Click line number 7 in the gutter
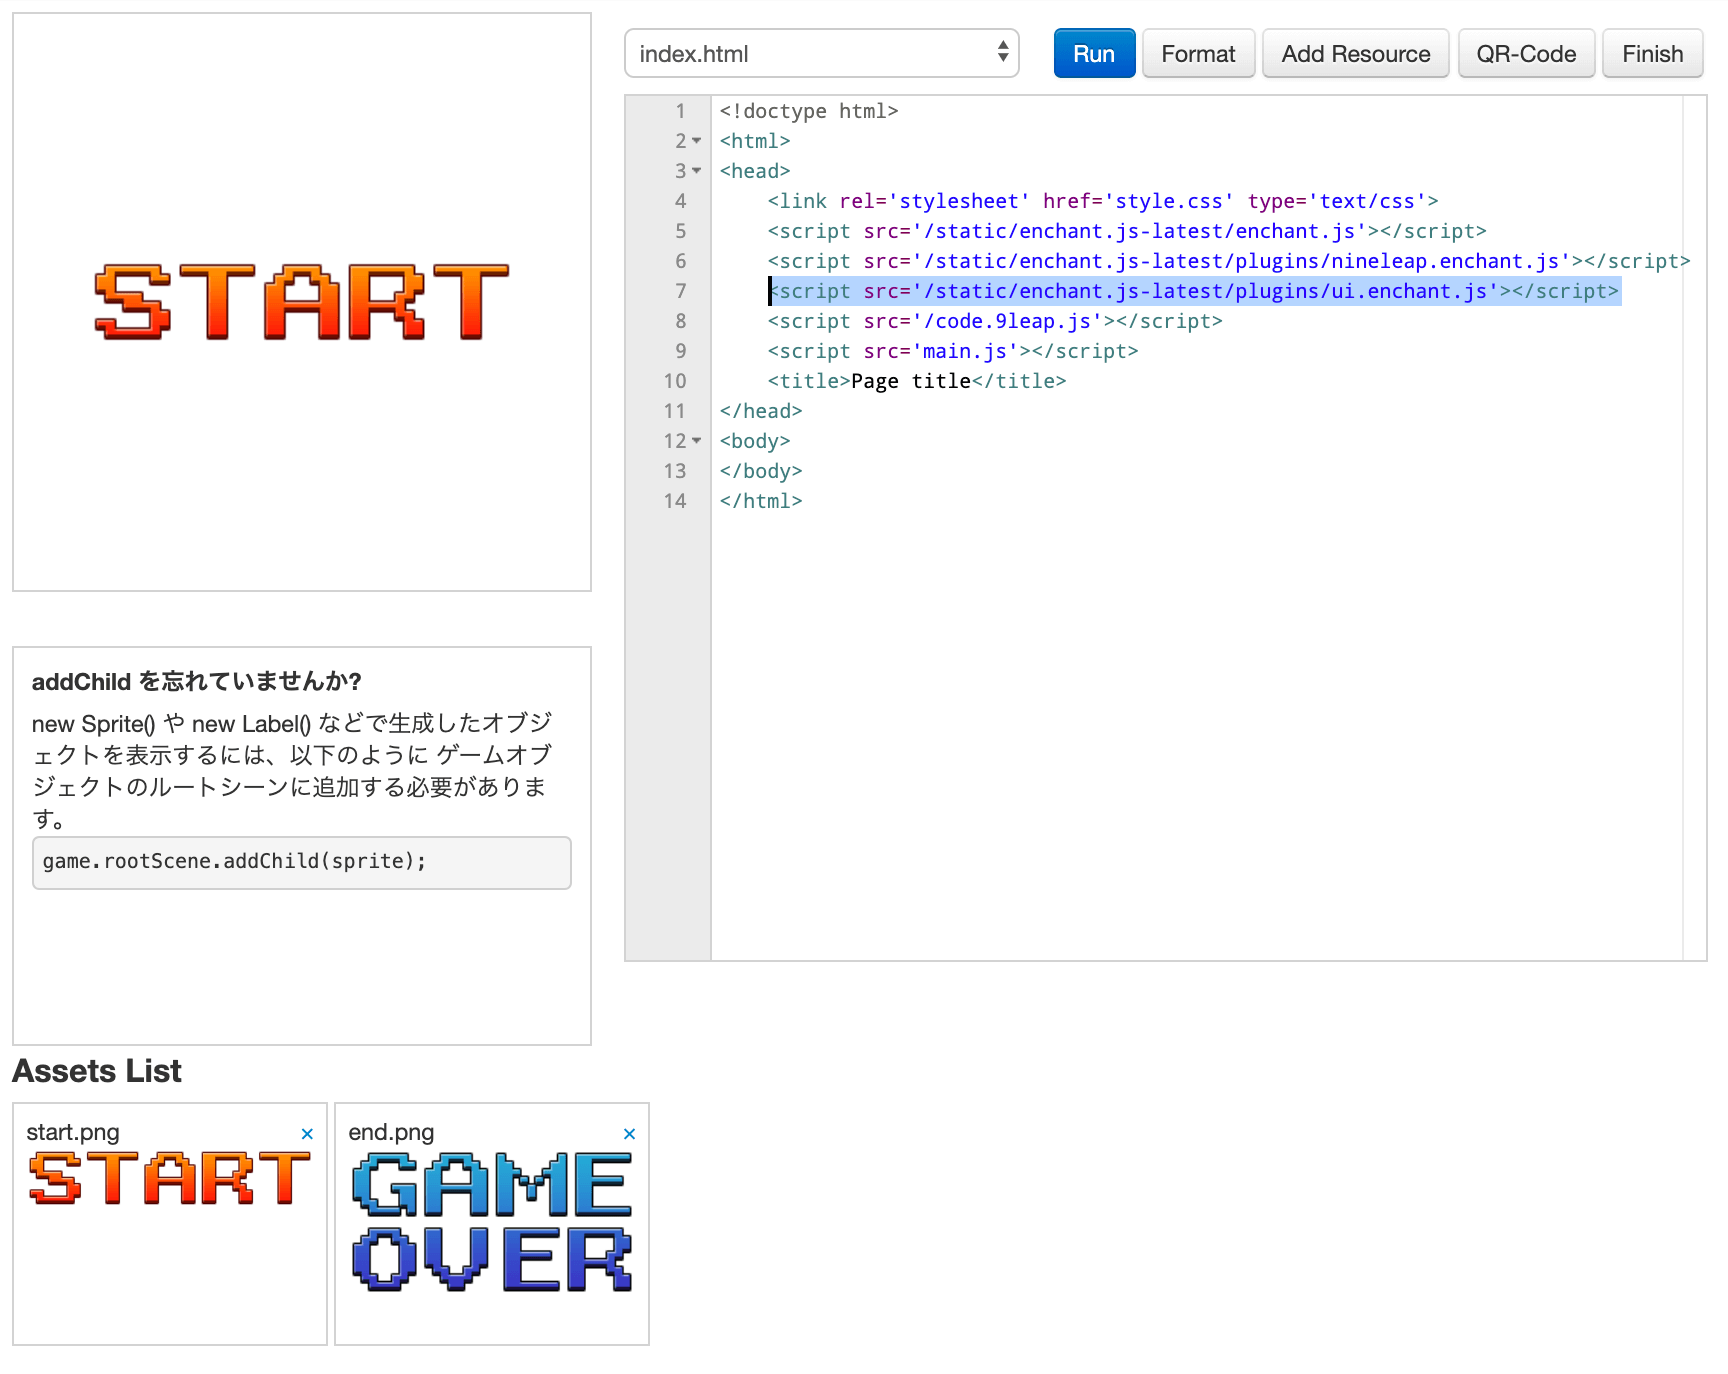 coord(680,291)
